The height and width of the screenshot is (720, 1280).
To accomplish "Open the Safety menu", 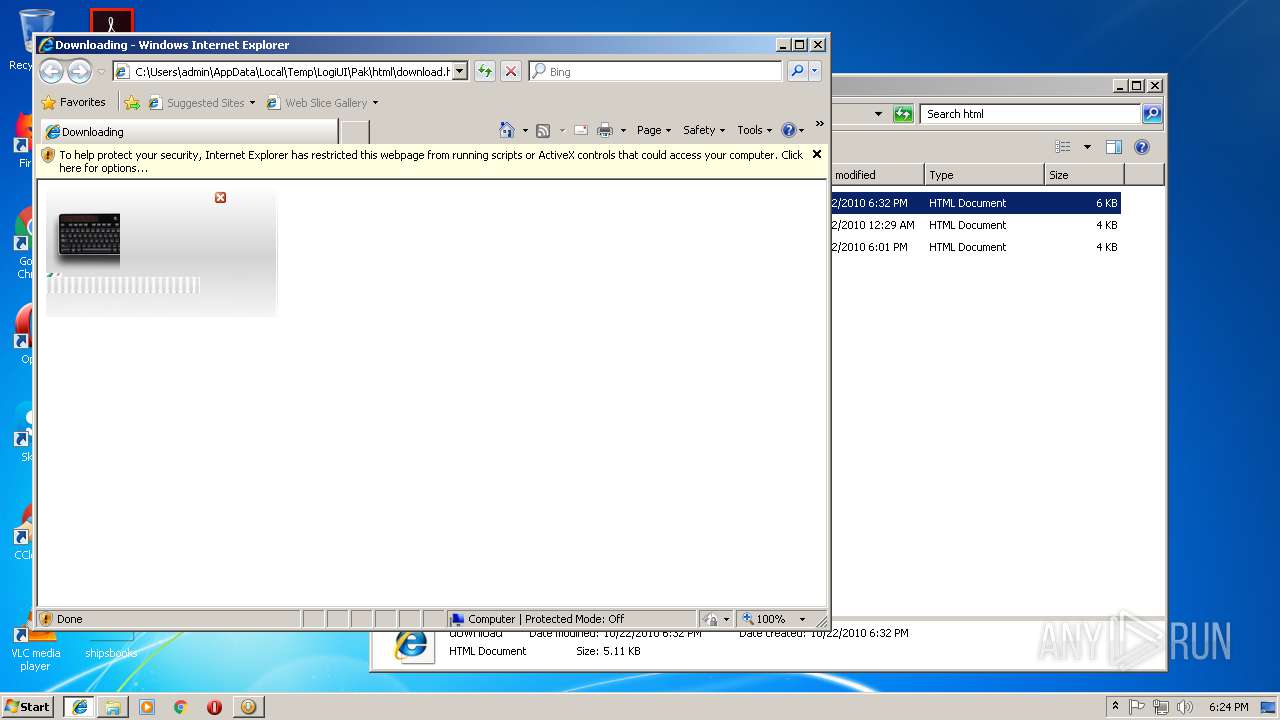I will click(704, 130).
